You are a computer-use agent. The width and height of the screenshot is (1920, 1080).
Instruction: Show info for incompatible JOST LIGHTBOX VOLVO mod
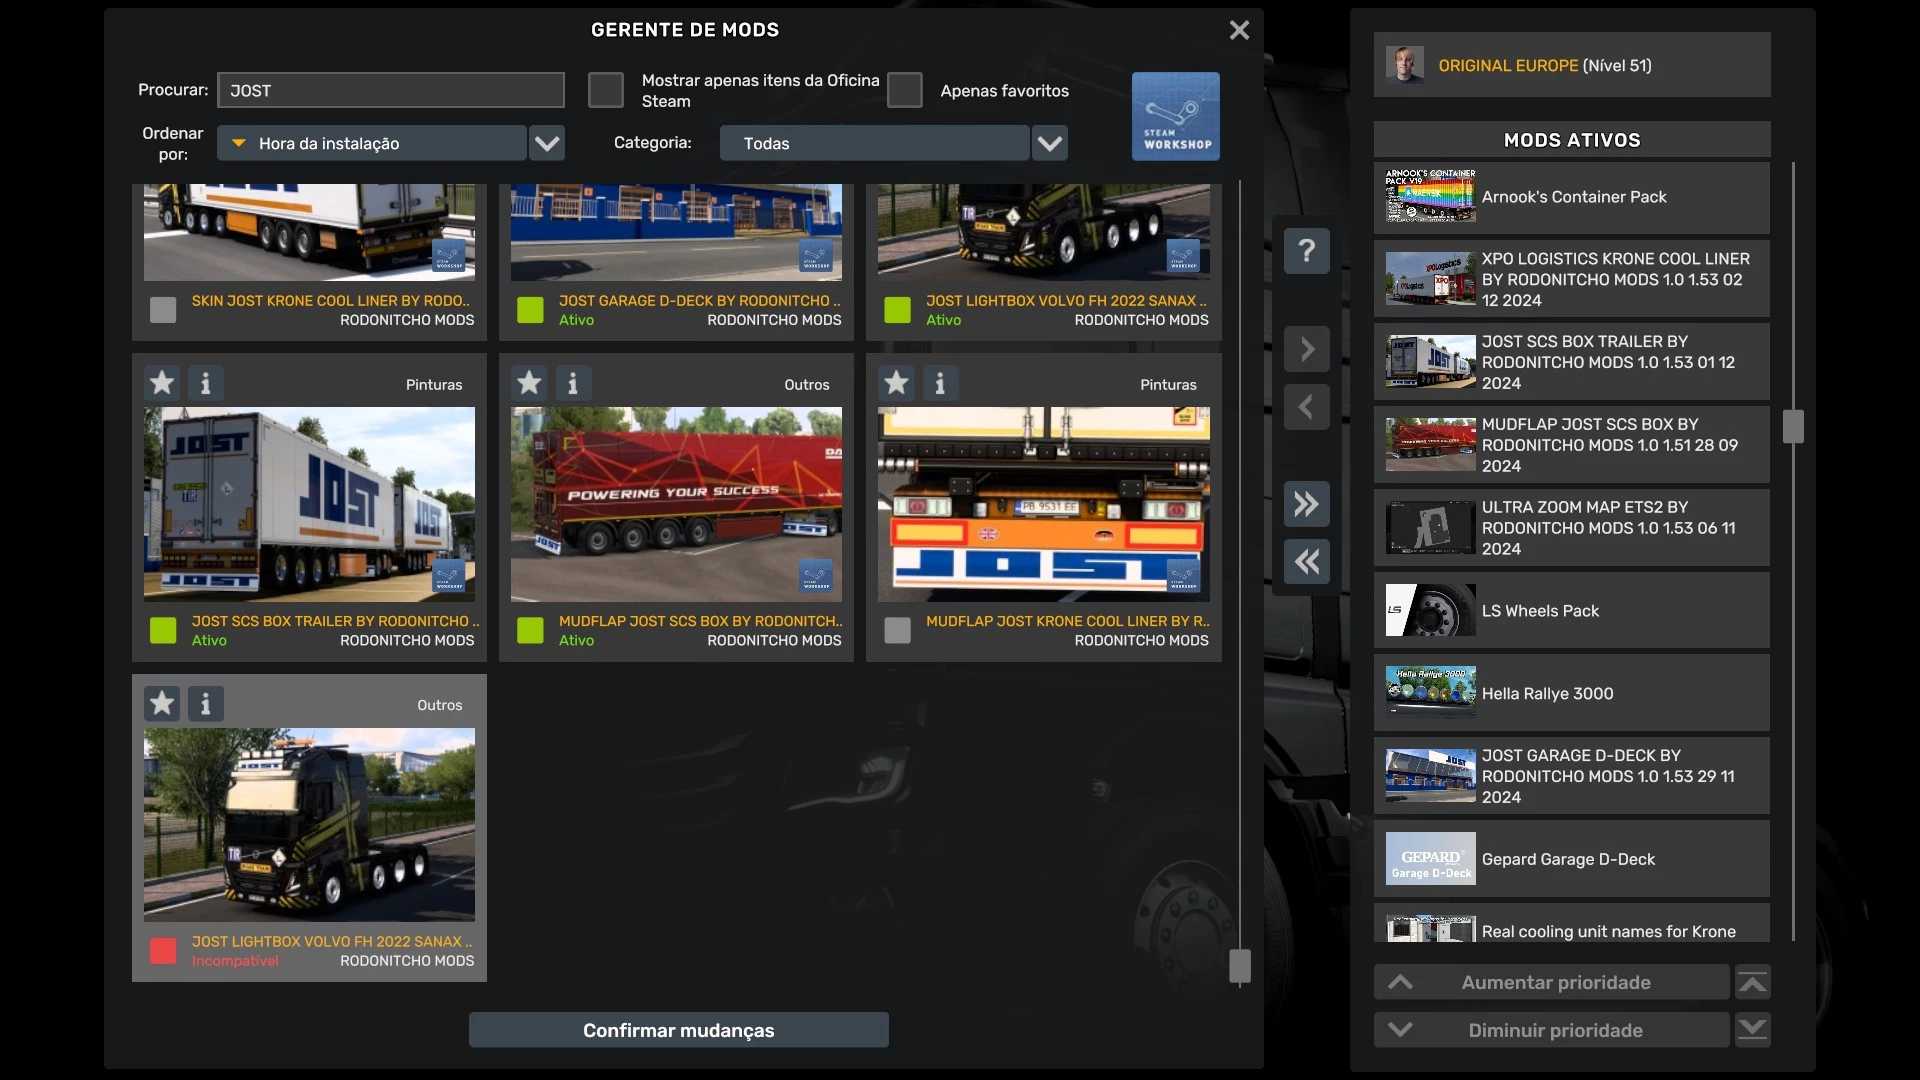(x=206, y=704)
